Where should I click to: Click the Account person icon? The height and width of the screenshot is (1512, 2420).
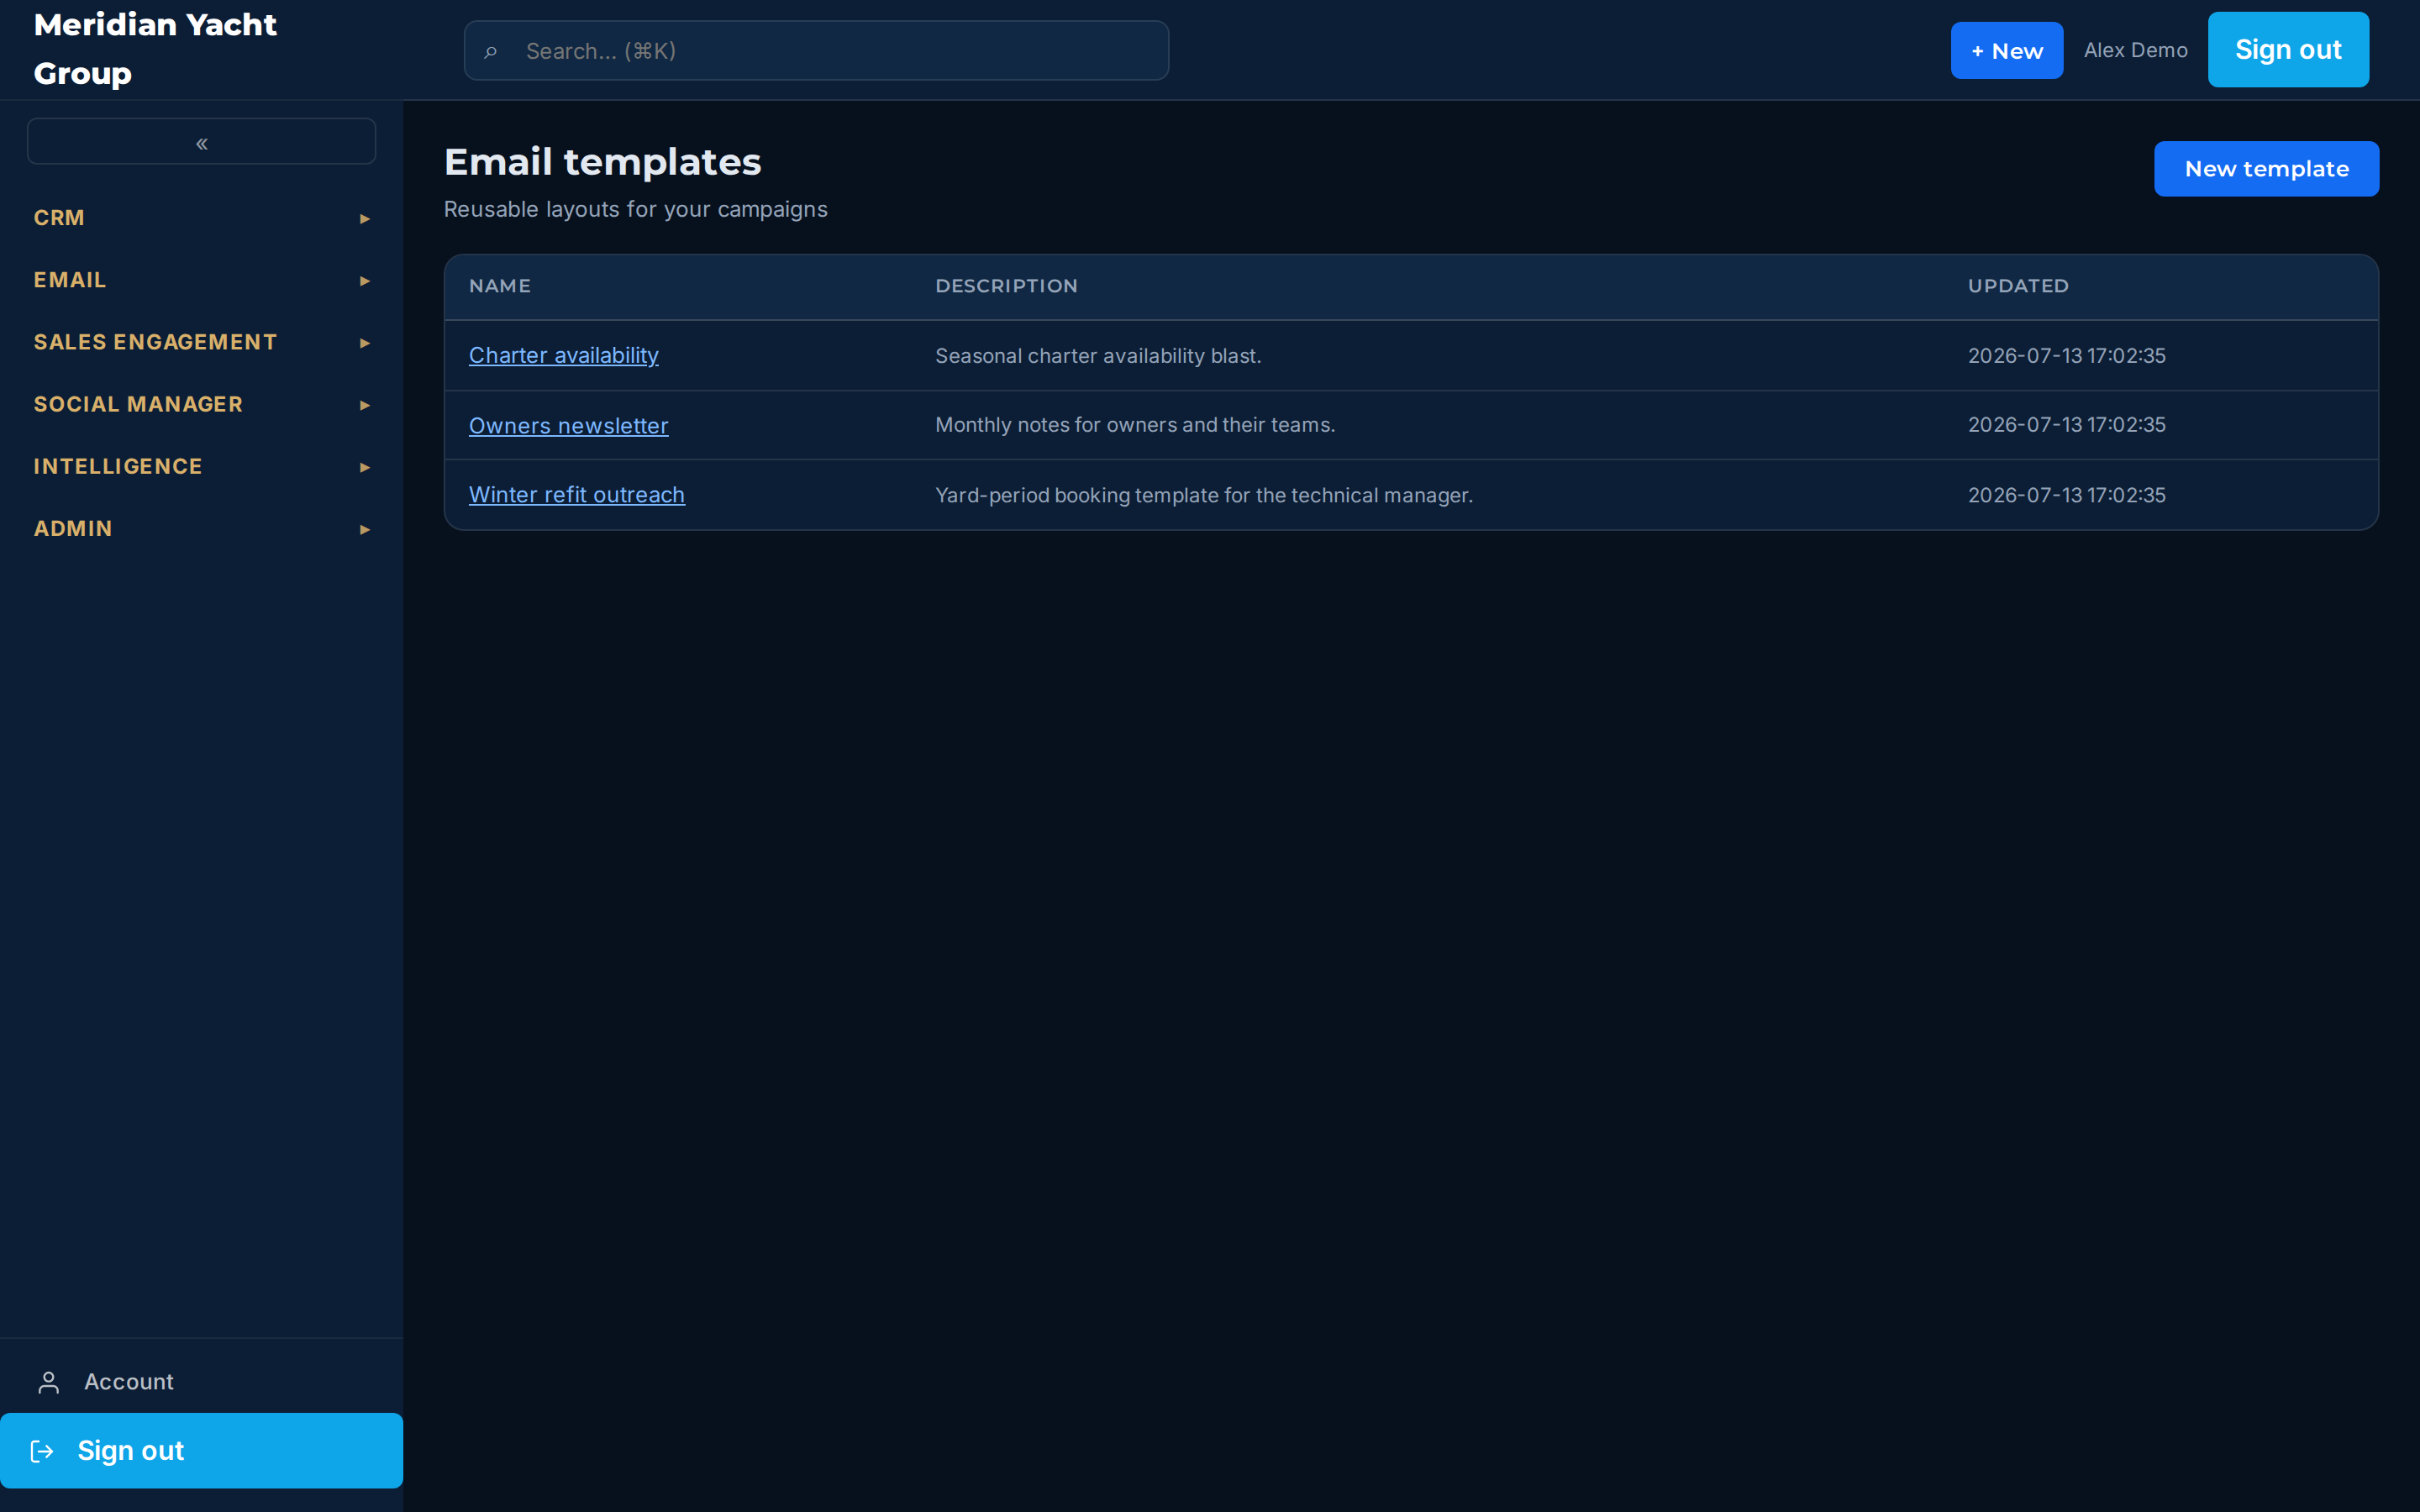click(x=48, y=1382)
